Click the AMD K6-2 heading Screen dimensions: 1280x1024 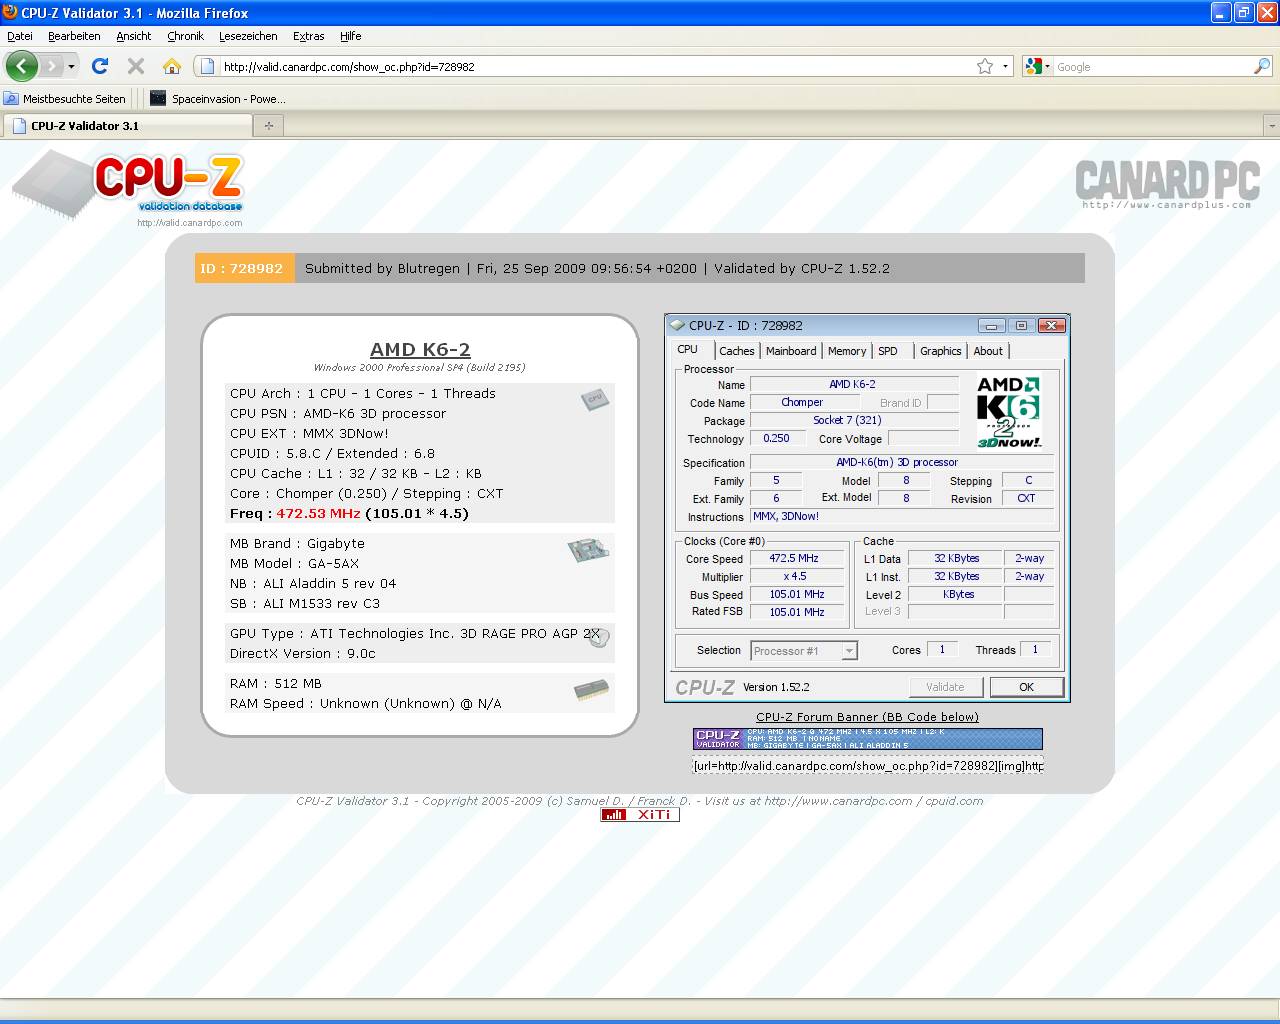(x=420, y=349)
